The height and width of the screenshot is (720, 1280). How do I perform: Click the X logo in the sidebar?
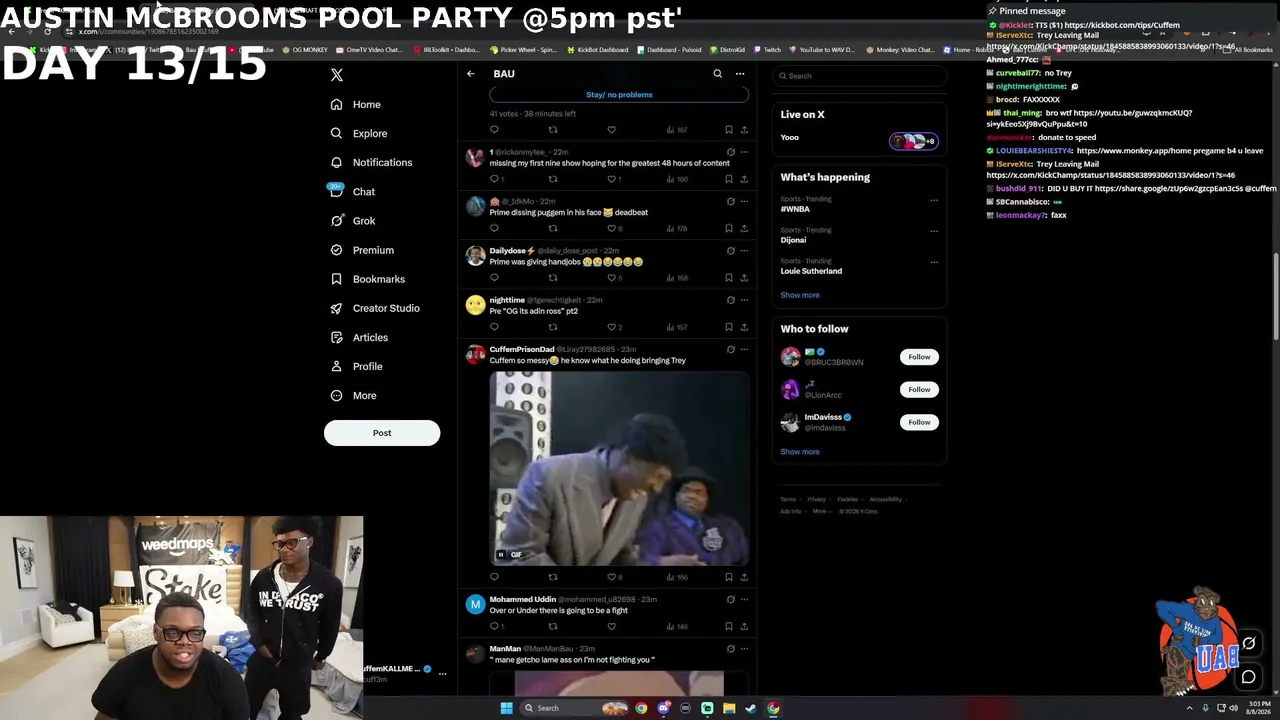[337, 75]
